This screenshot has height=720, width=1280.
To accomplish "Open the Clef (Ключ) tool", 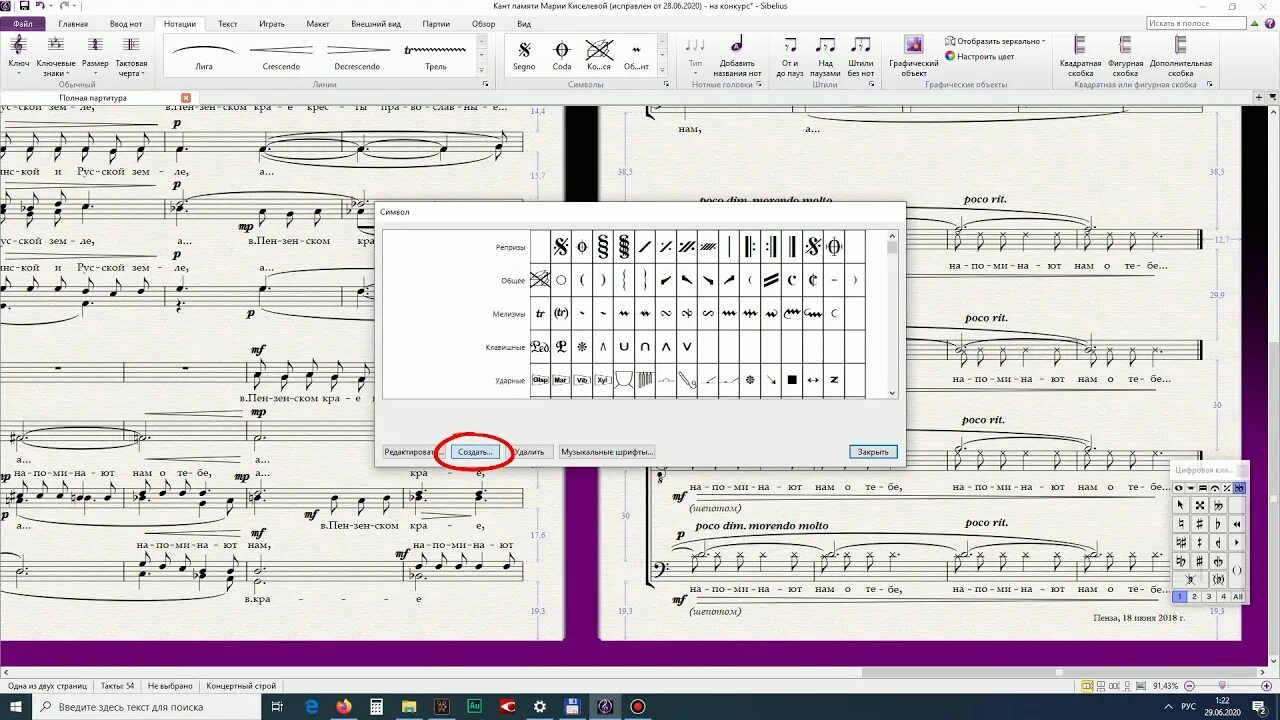I will tap(18, 56).
